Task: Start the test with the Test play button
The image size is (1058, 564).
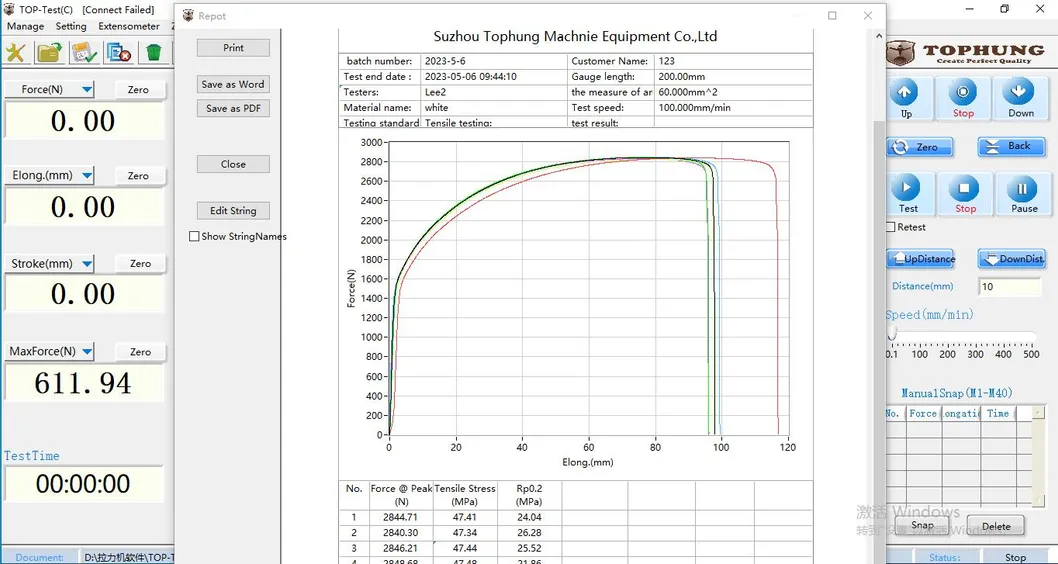Action: click(x=907, y=194)
